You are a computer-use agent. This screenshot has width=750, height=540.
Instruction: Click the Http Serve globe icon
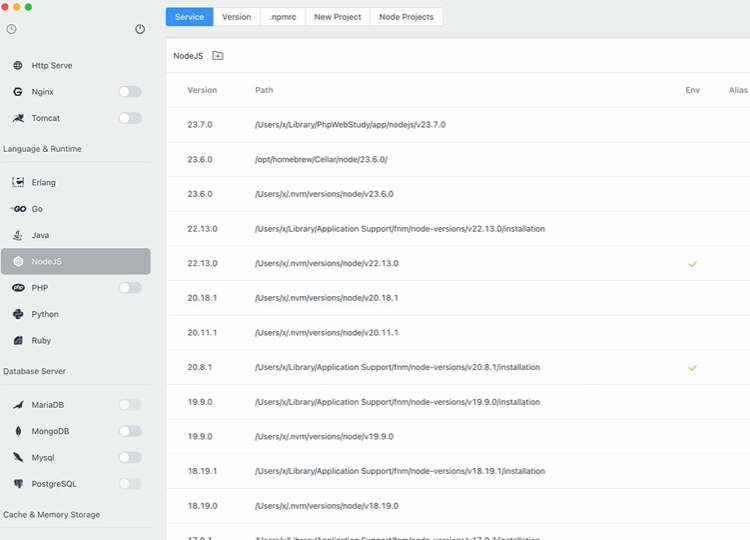pyautogui.click(x=18, y=66)
